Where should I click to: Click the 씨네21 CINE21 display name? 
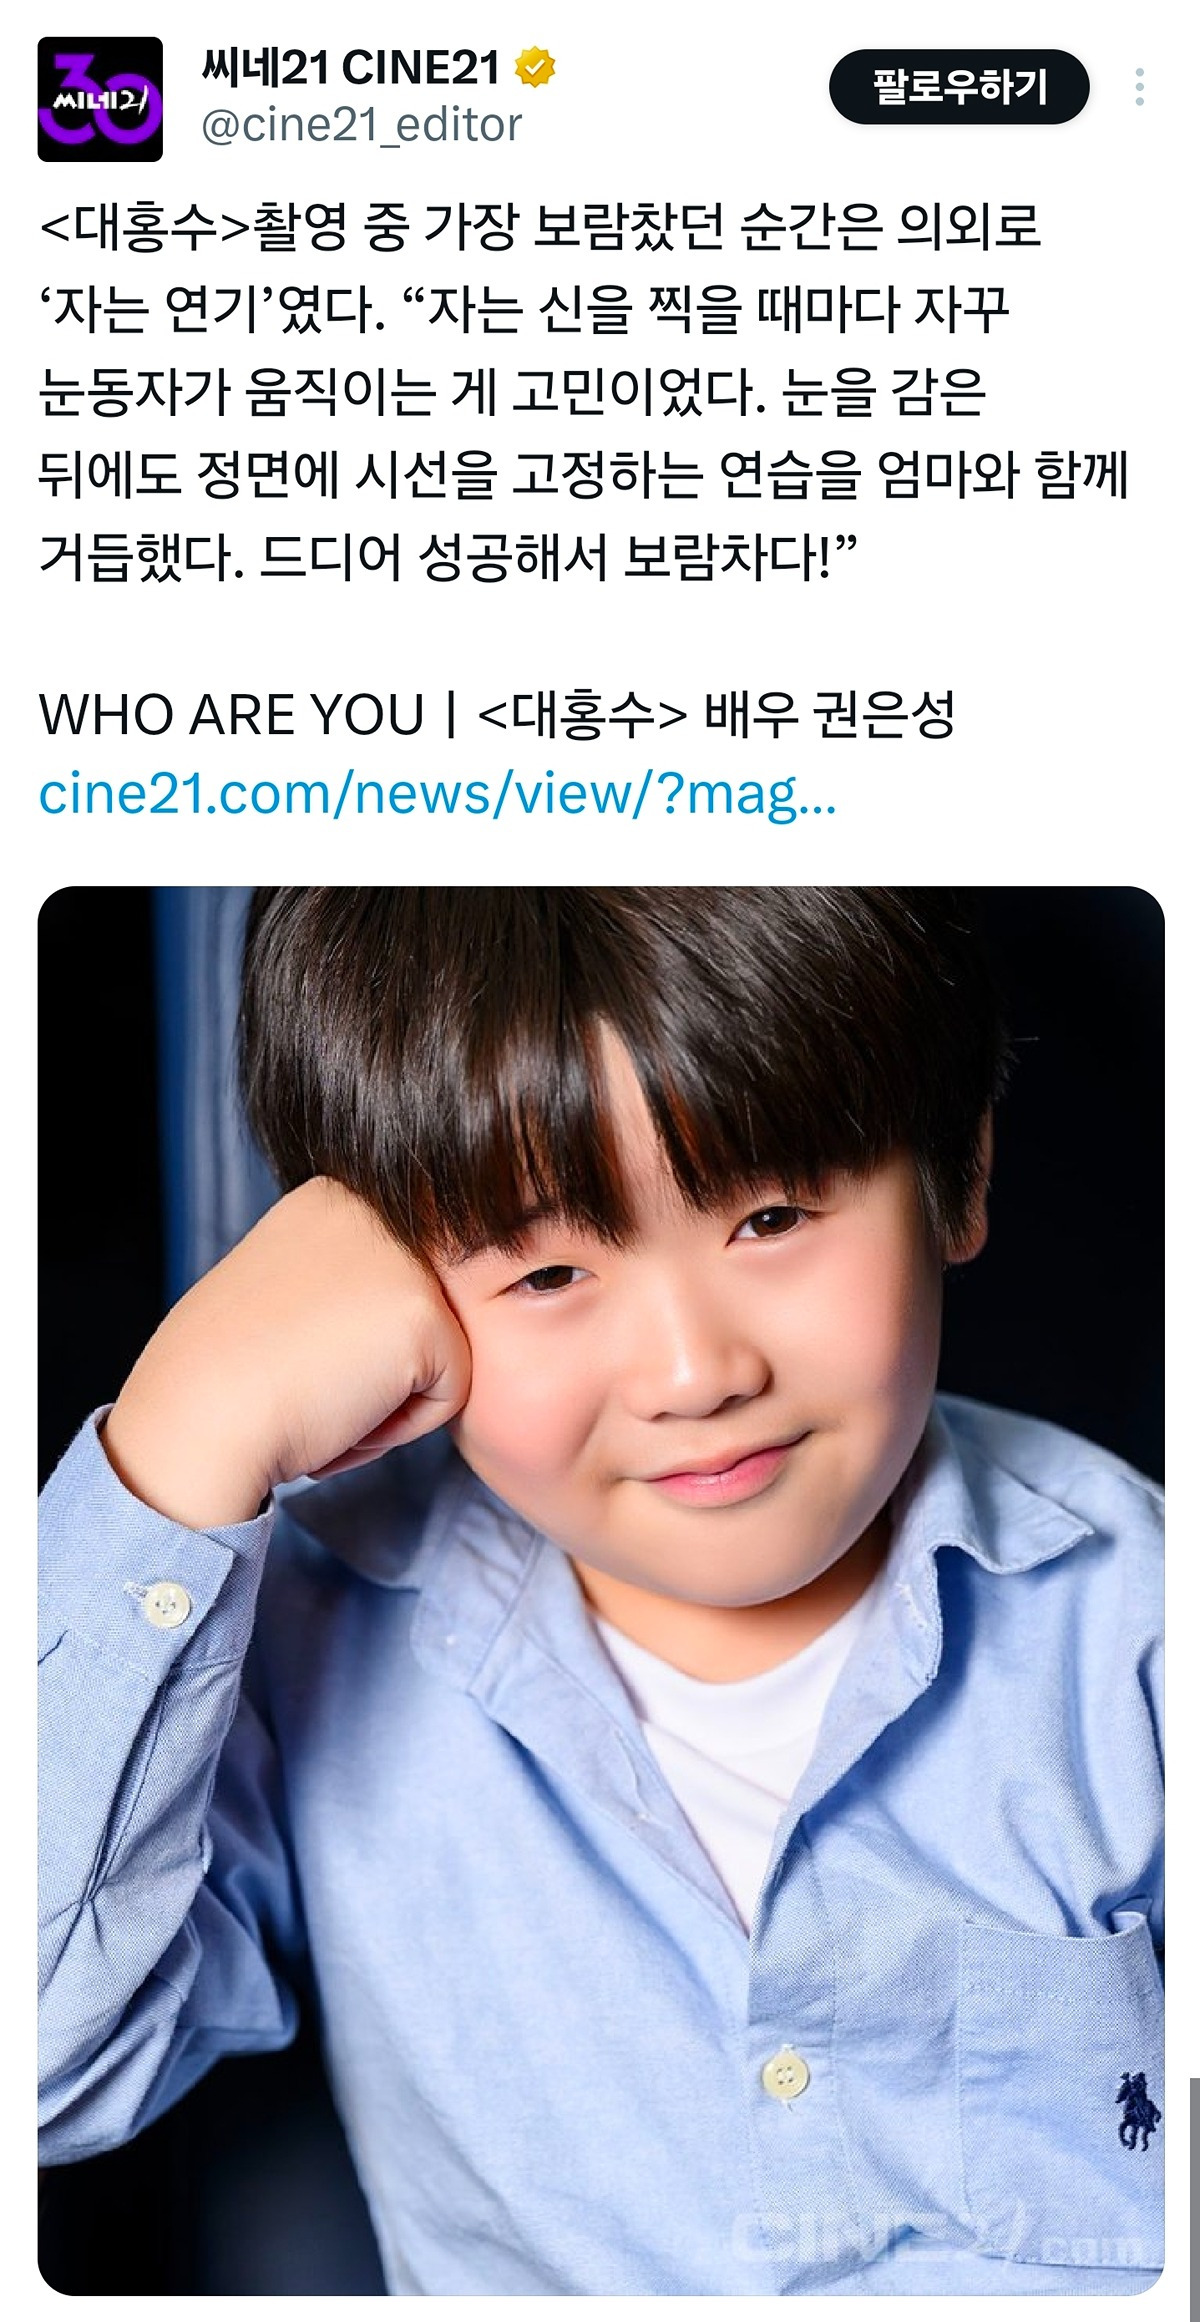coord(351,68)
